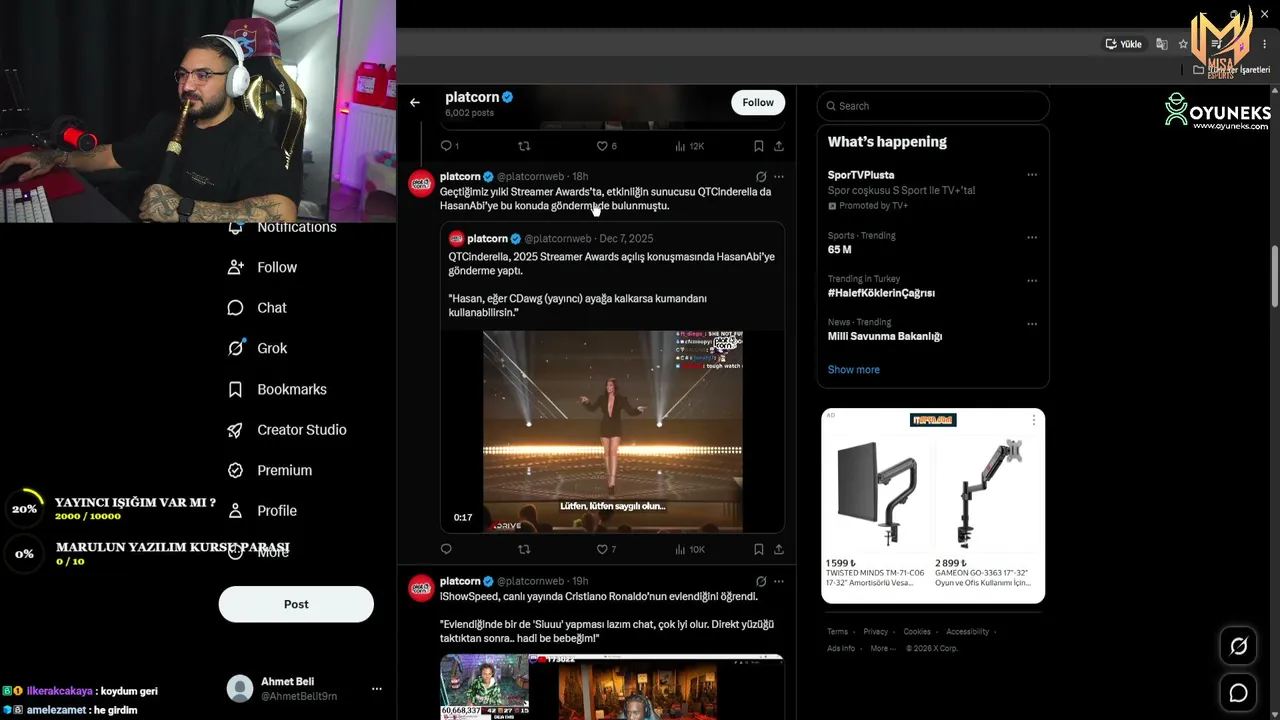Share the post with 12K views
The width and height of the screenshot is (1280, 720).
[x=779, y=146]
